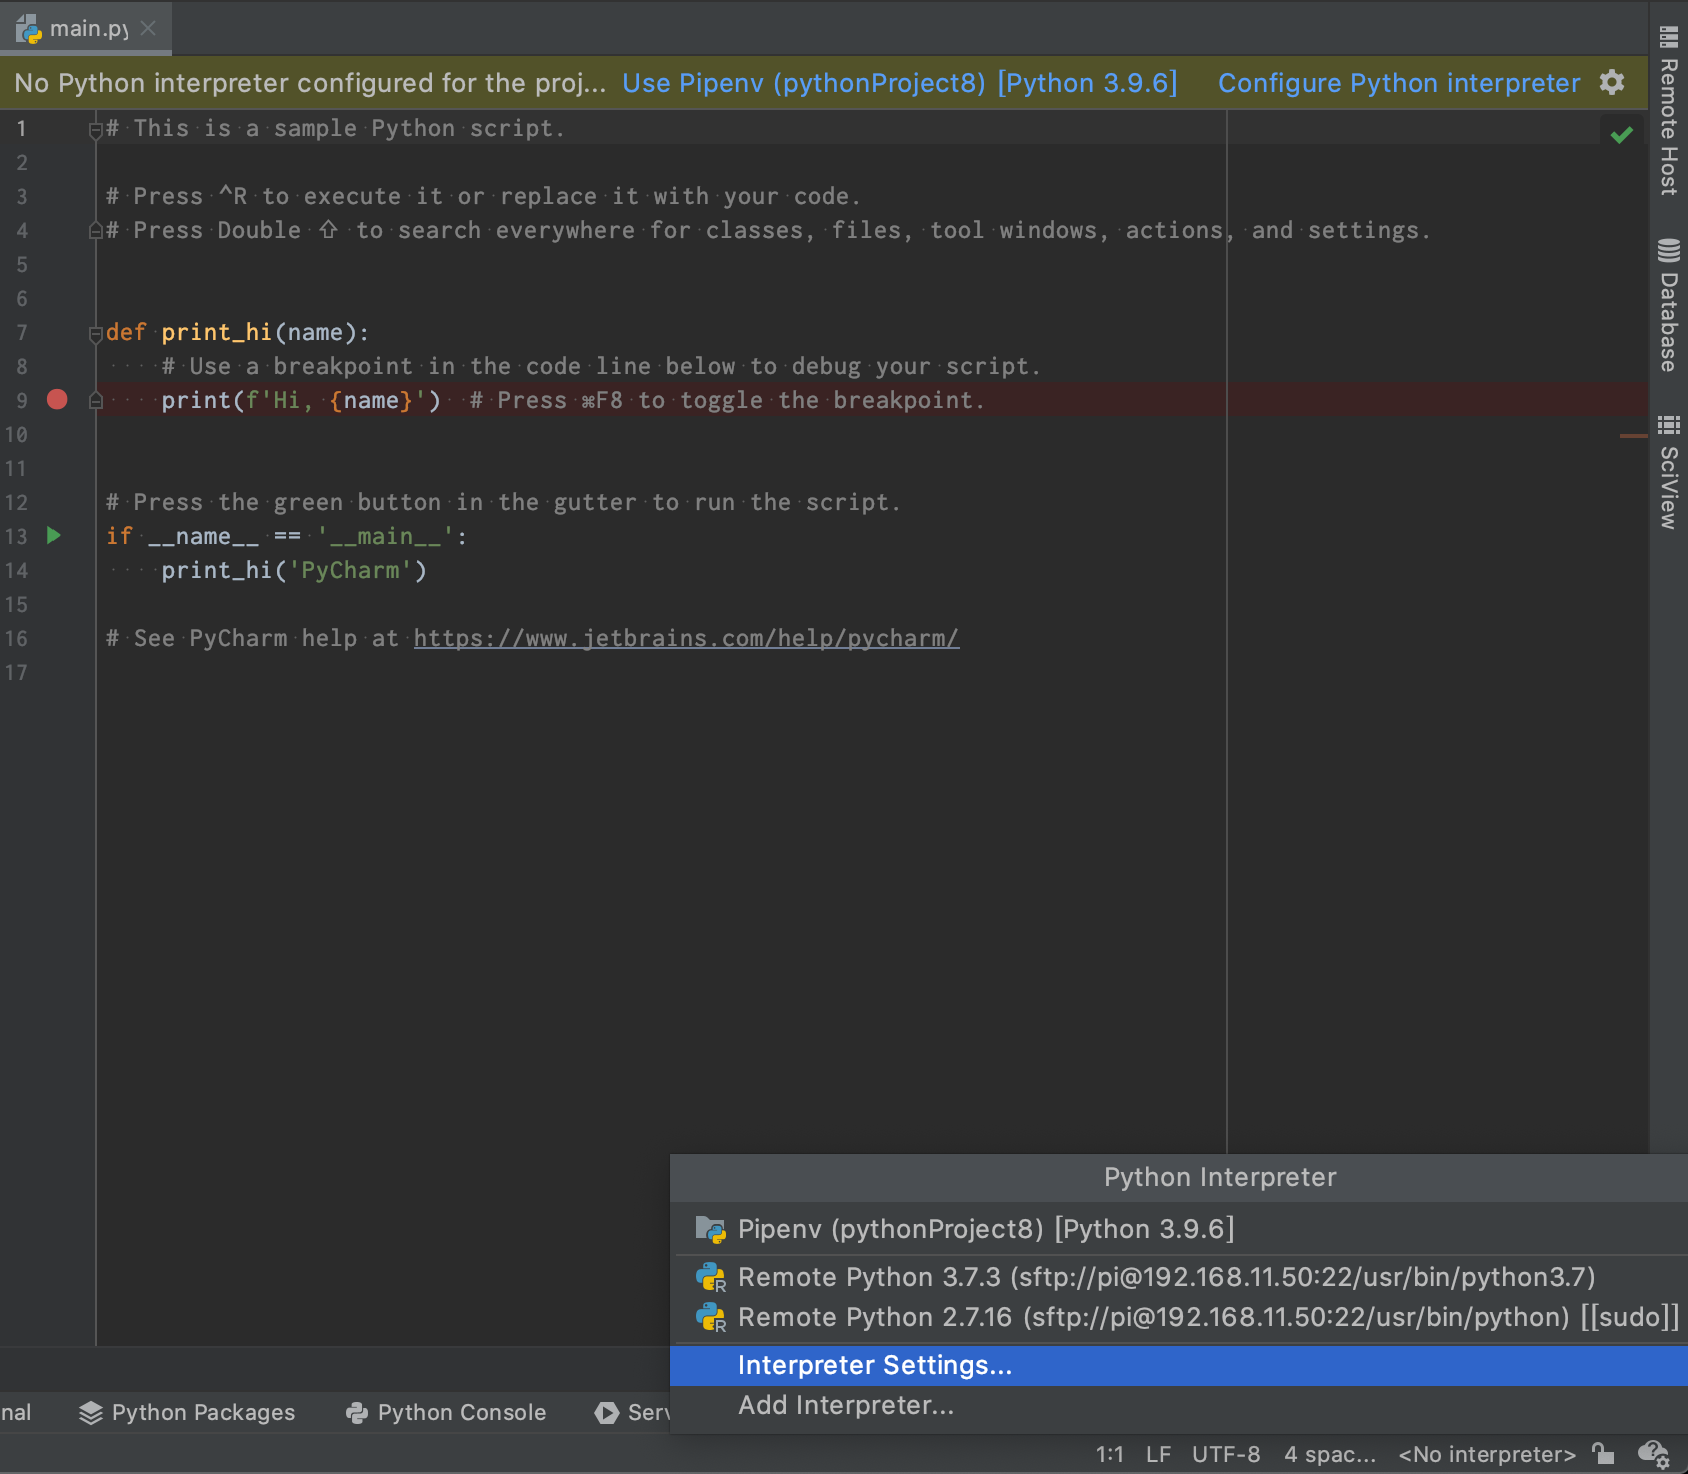Open the Remote Host tool window
The image size is (1688, 1474).
click(x=1668, y=112)
